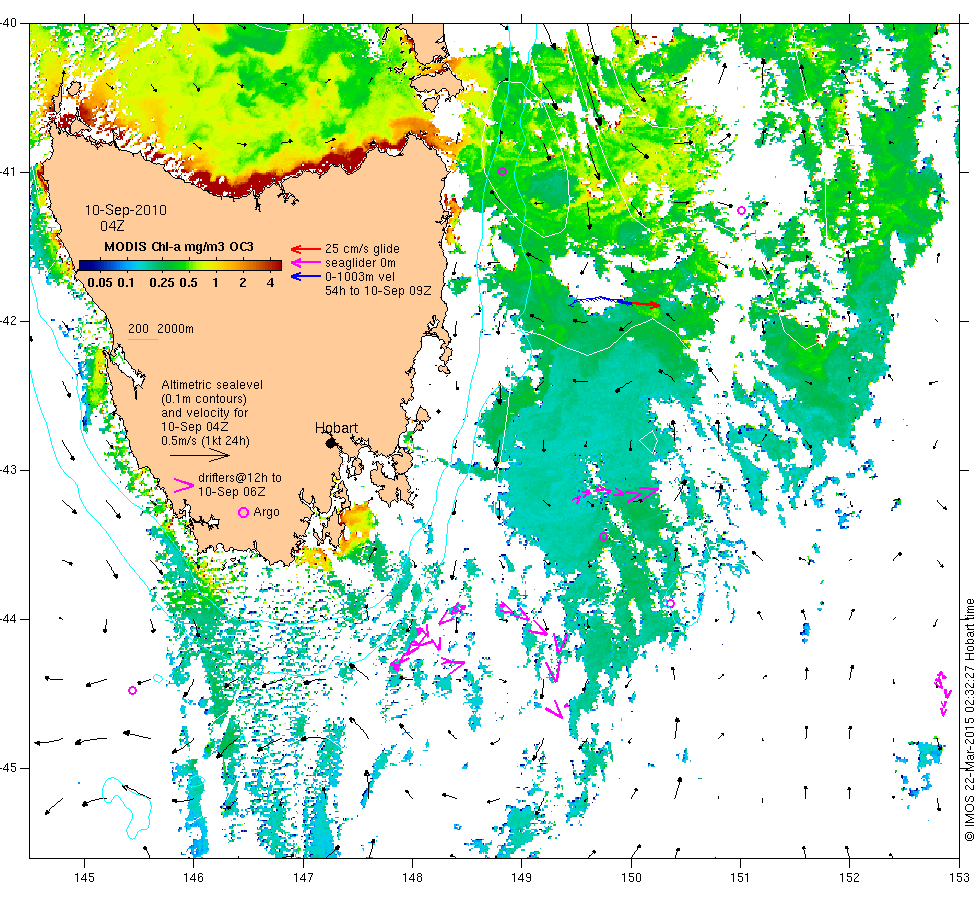Click the Argo float circle near 151E 41.3S
The image size is (980, 900).
click(741, 211)
